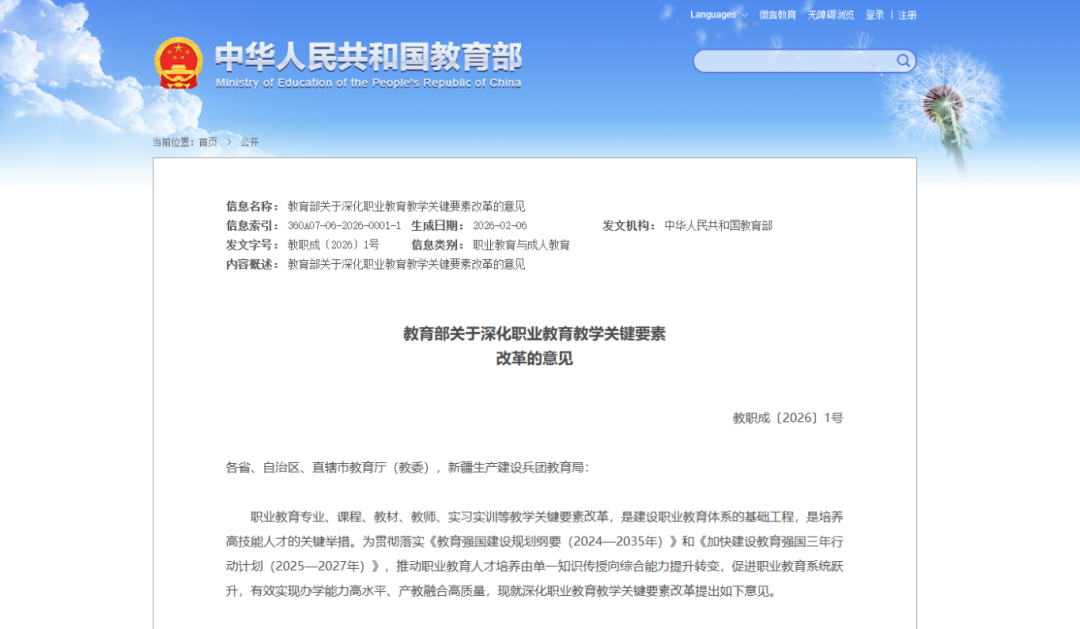Click the 信息类别 value 职业教育与成人教育

[x=521, y=245]
